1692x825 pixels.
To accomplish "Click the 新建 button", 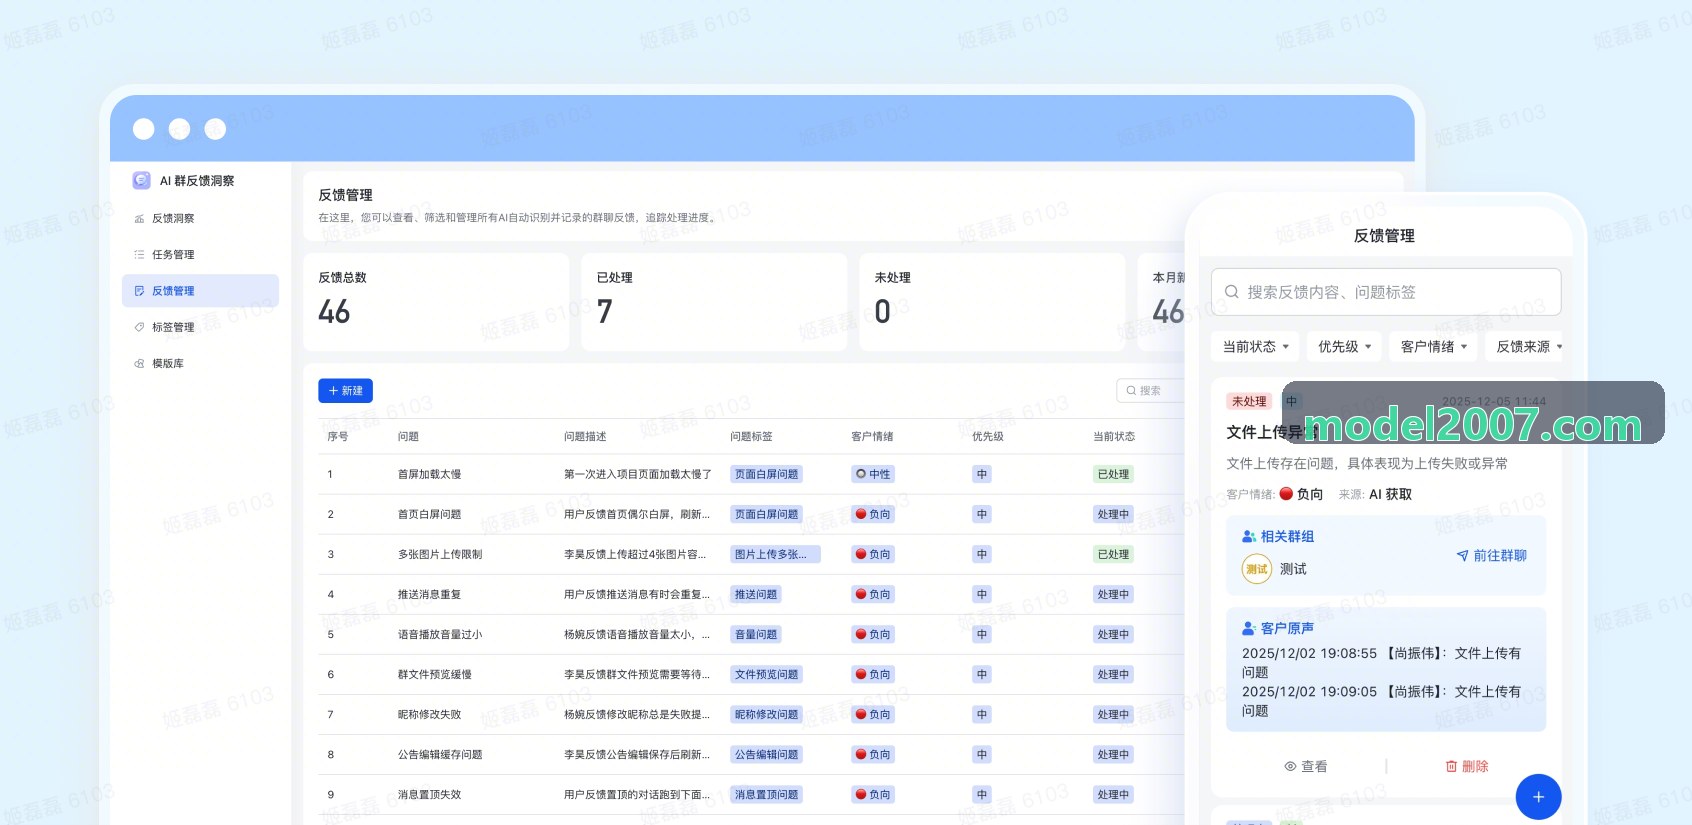I will pos(345,391).
